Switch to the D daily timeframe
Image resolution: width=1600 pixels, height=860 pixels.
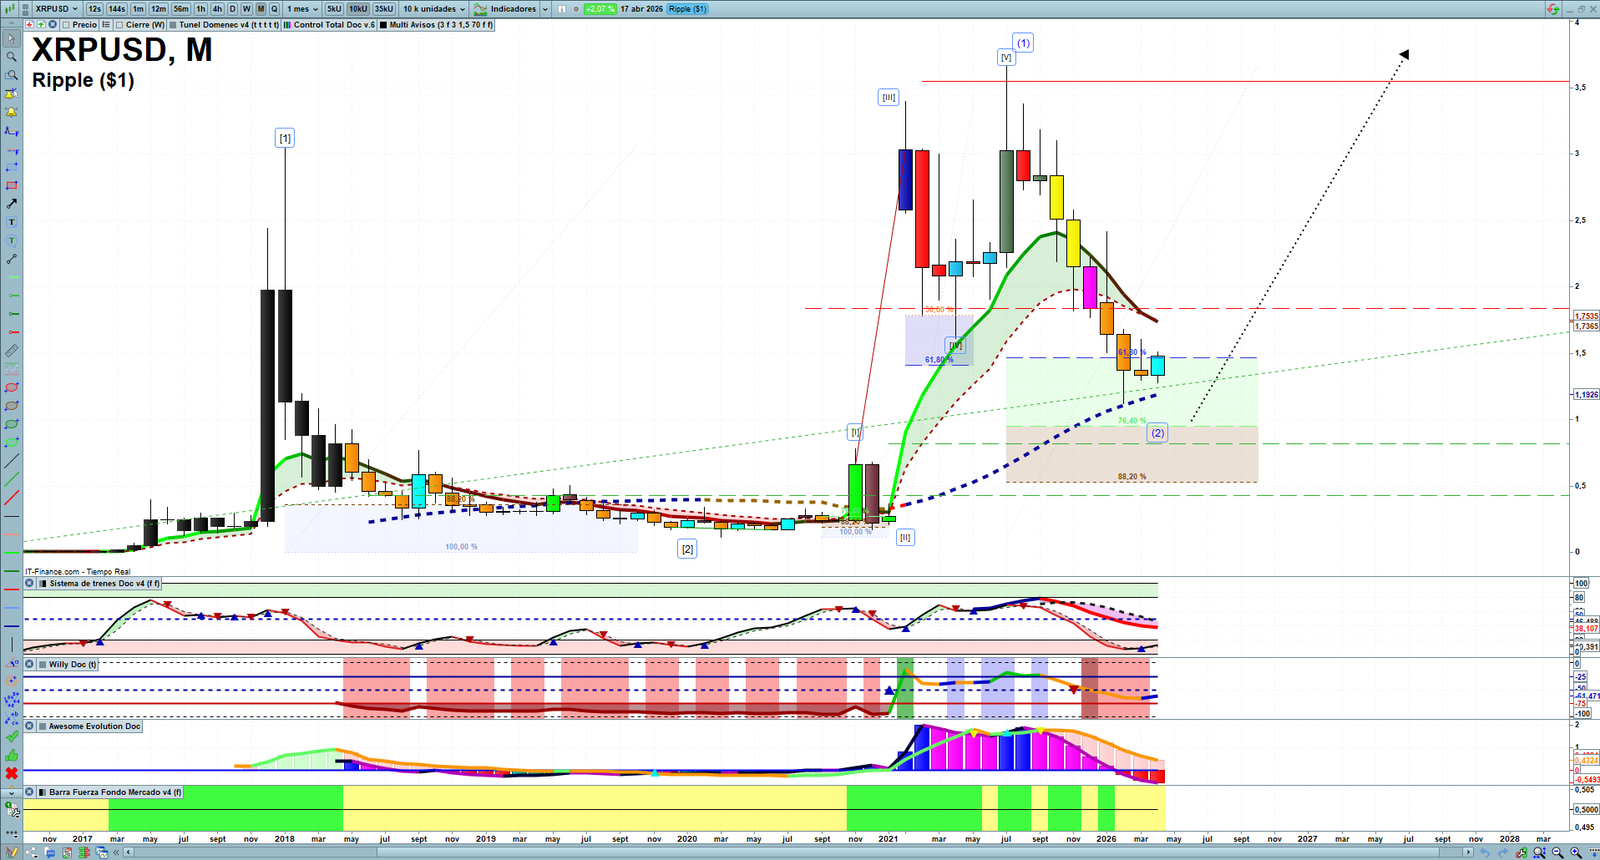click(x=233, y=9)
